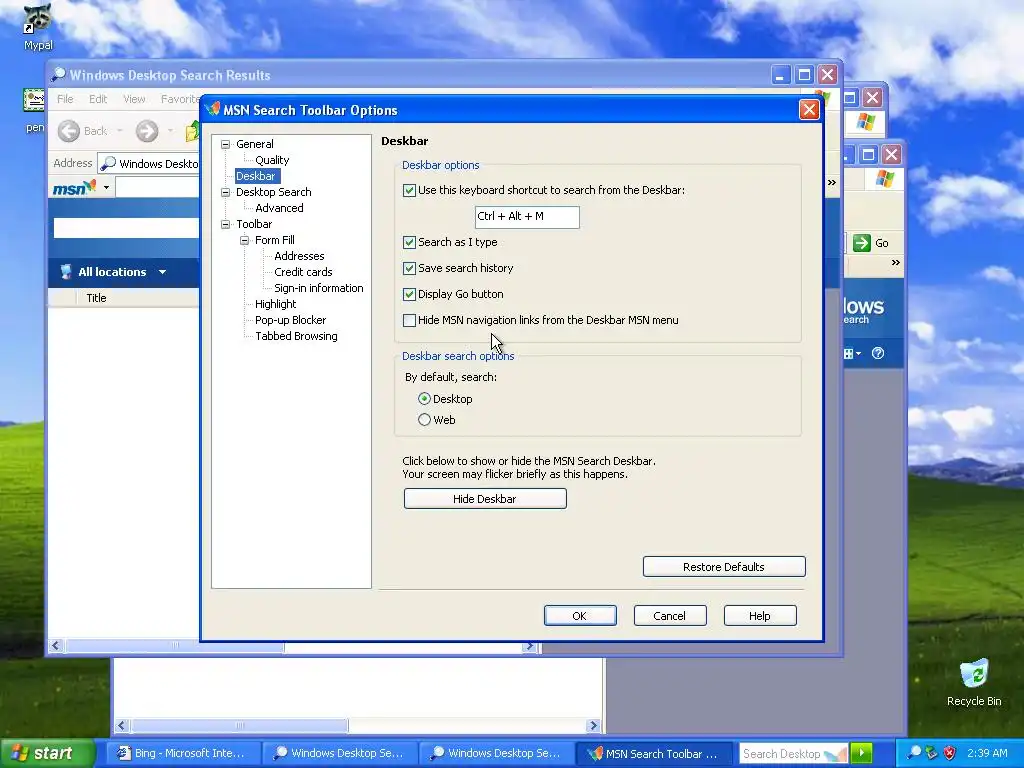Enable Hide MSN navigation links checkbox

[x=409, y=321]
